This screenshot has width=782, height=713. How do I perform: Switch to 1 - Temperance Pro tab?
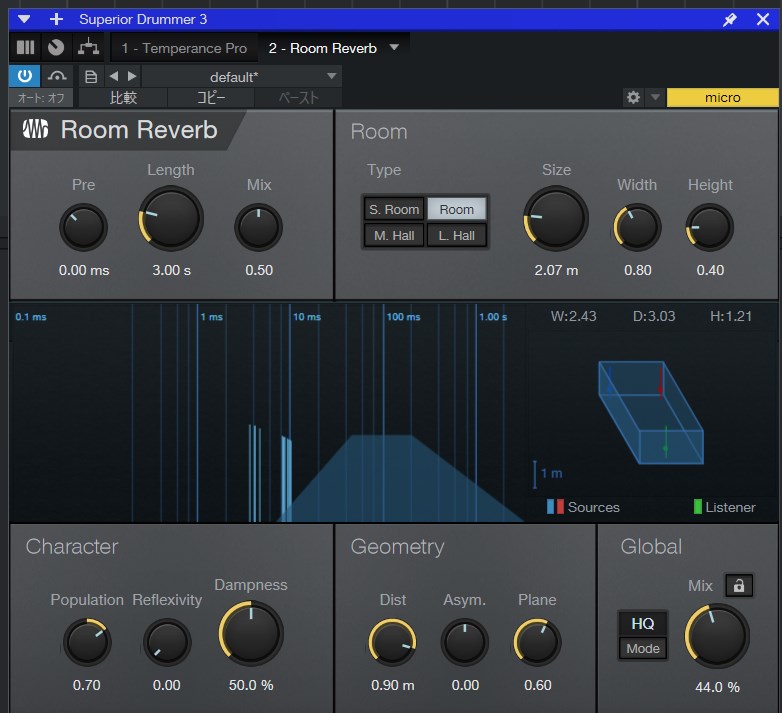[x=184, y=48]
